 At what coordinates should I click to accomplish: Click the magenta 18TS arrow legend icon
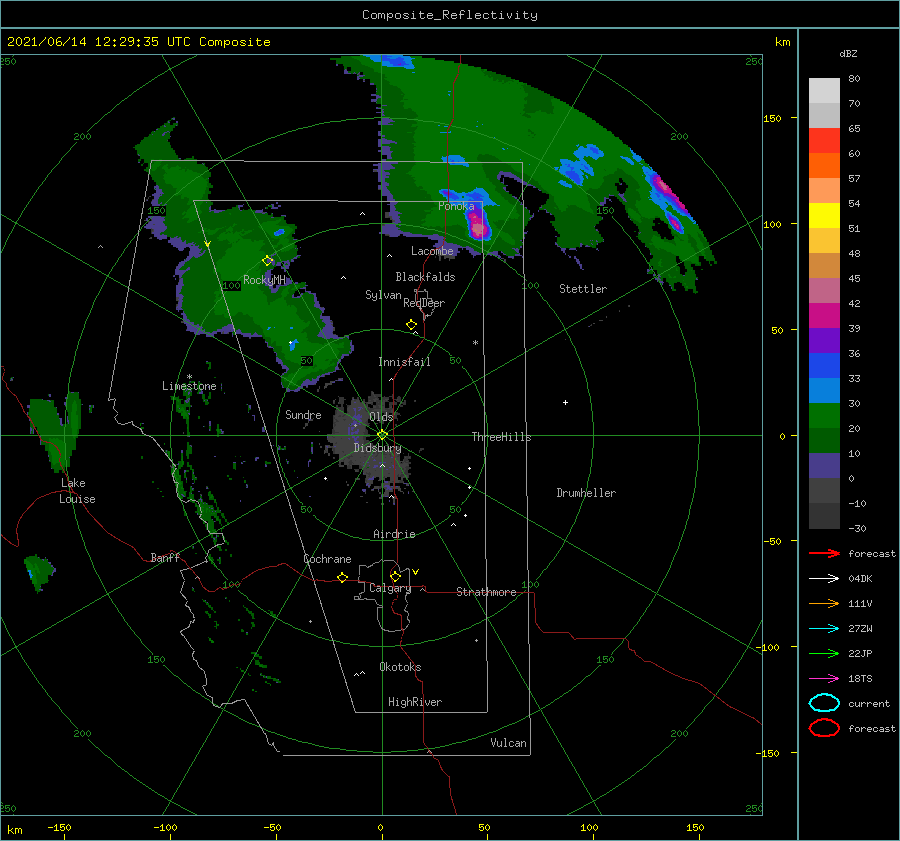tap(824, 679)
